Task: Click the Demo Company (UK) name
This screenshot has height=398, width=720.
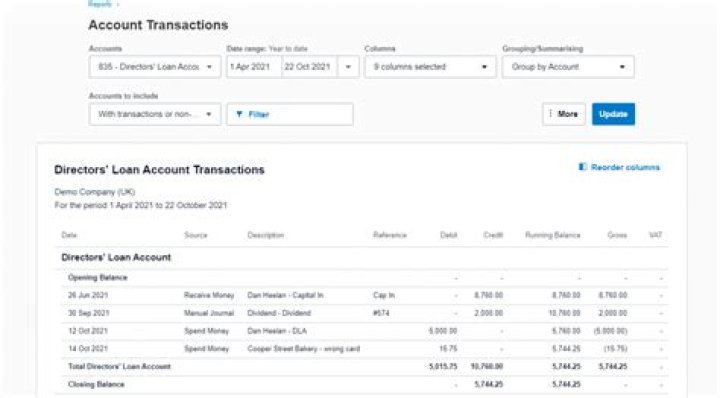Action: 95,192
